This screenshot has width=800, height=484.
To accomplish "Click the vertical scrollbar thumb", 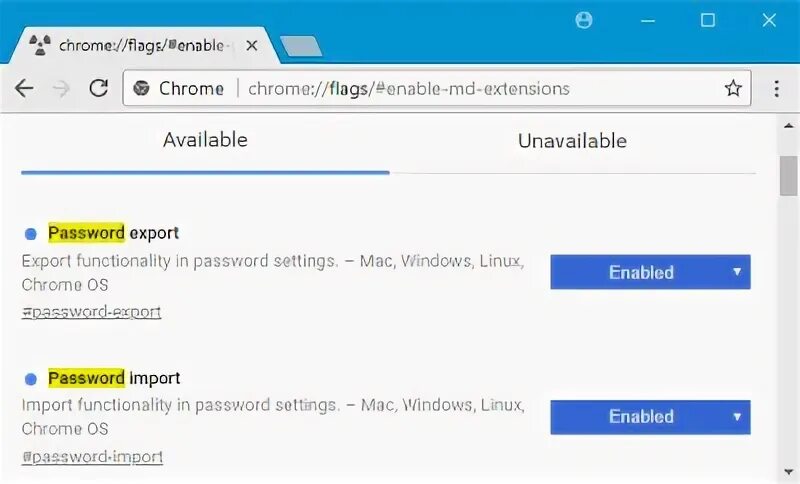I will [789, 176].
